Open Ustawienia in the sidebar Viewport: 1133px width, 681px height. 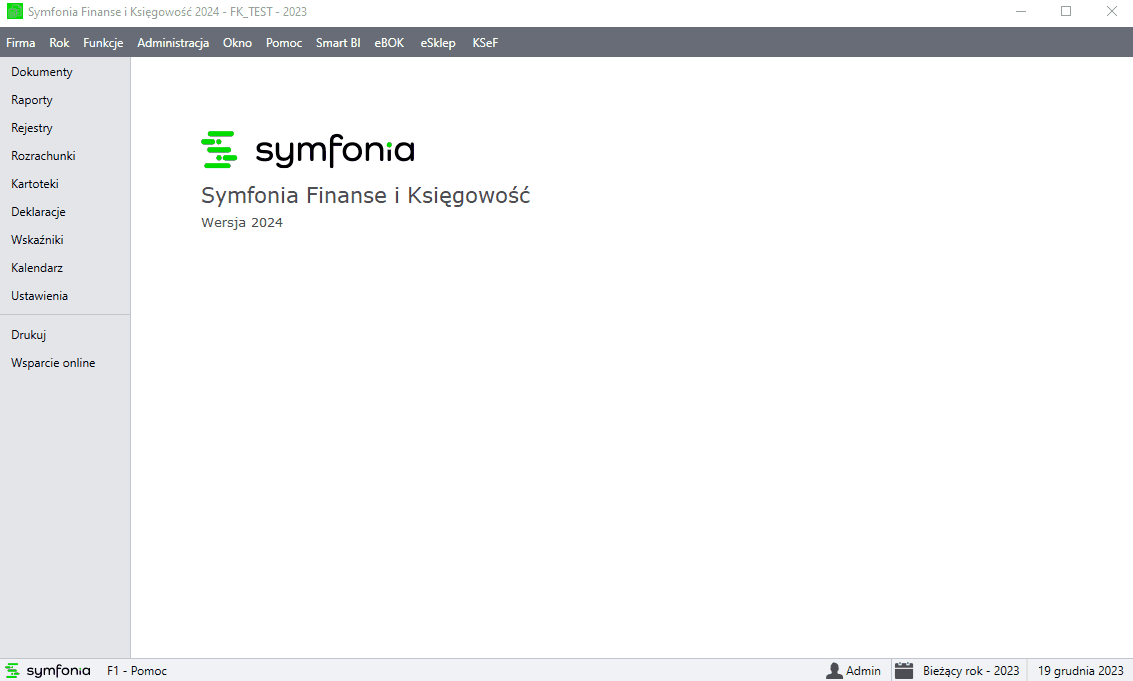click(40, 296)
